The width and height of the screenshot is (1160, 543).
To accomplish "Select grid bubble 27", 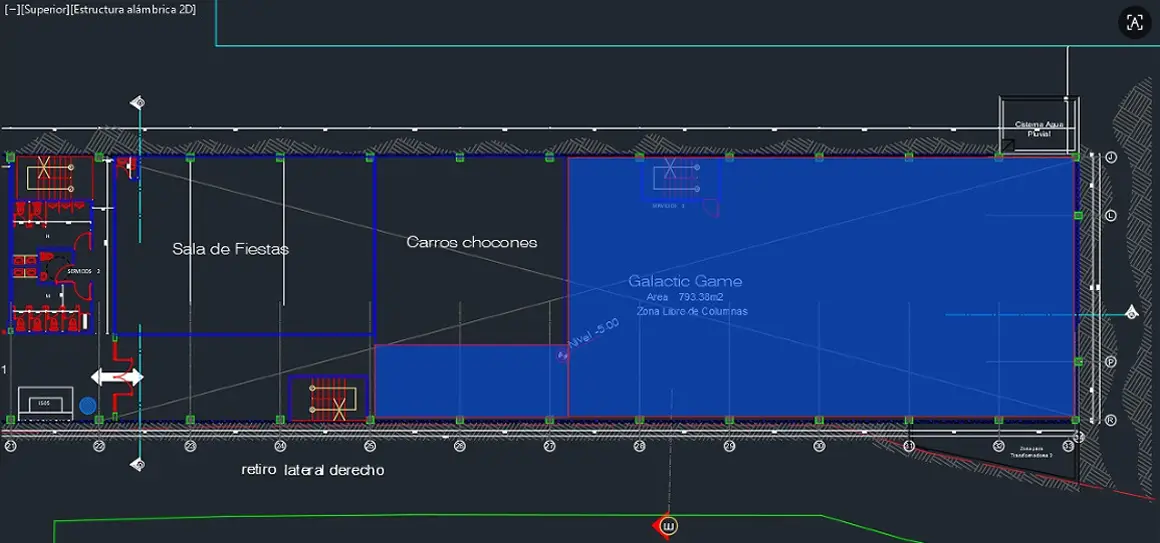I will [x=550, y=446].
